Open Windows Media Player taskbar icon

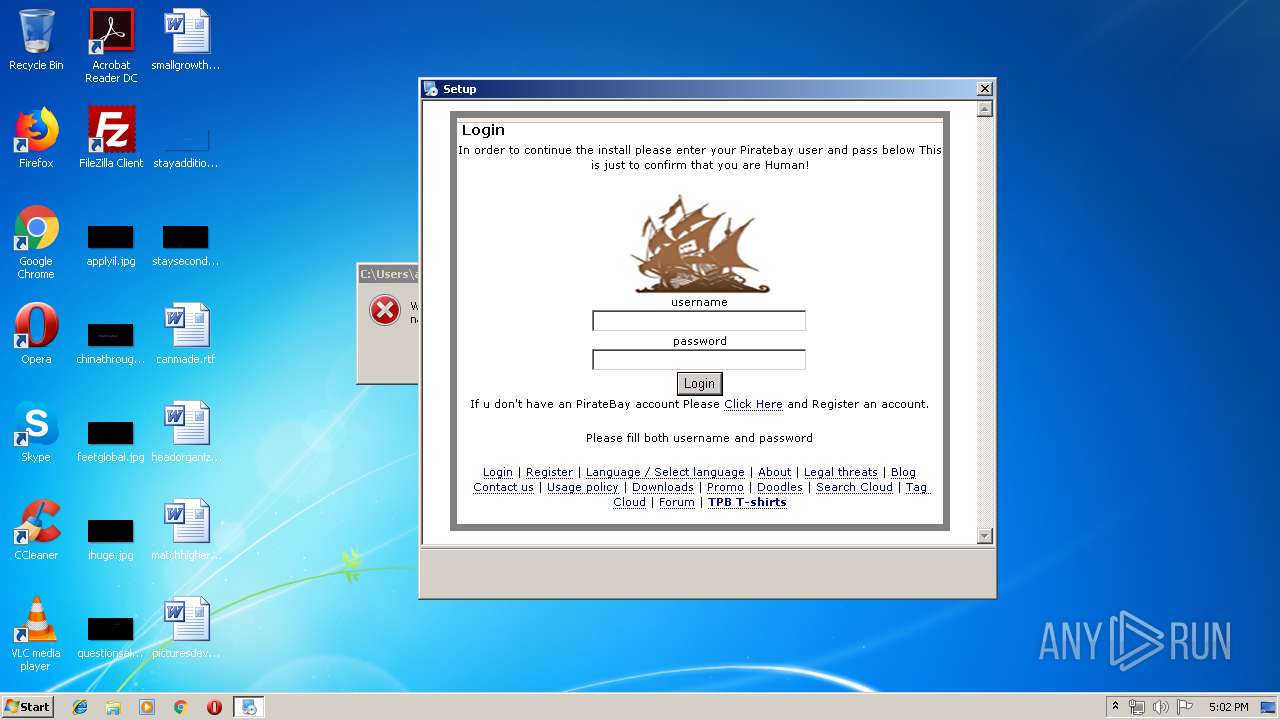pyautogui.click(x=147, y=707)
